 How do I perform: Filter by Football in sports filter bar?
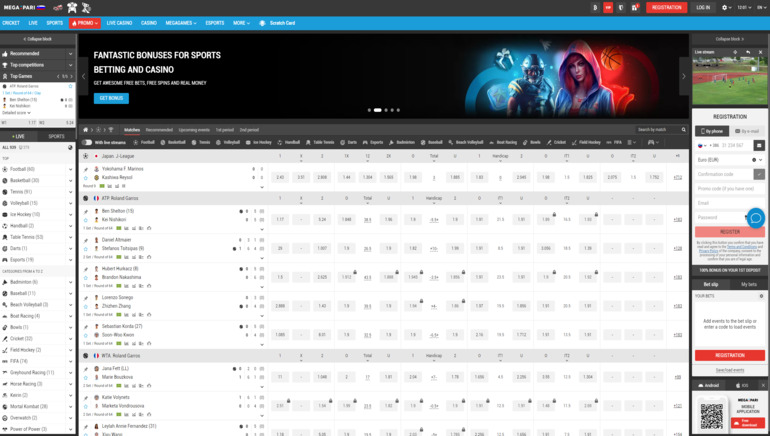pyautogui.click(x=144, y=142)
